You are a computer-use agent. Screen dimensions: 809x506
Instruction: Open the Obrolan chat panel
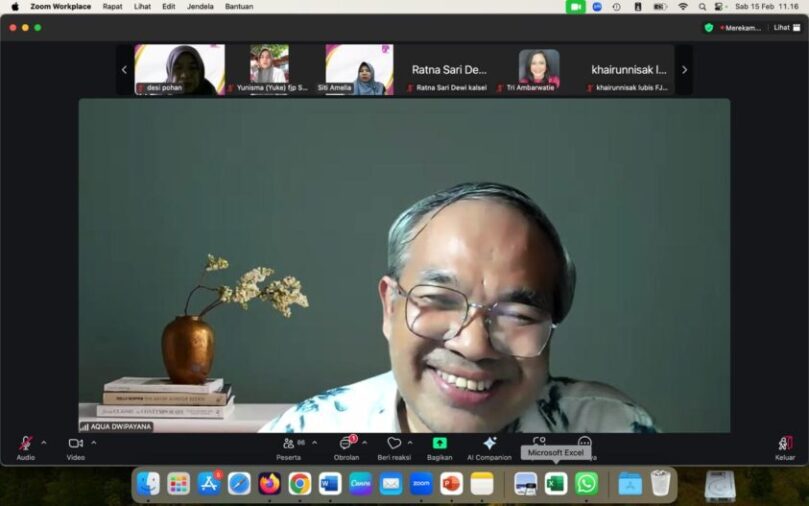[x=345, y=443]
